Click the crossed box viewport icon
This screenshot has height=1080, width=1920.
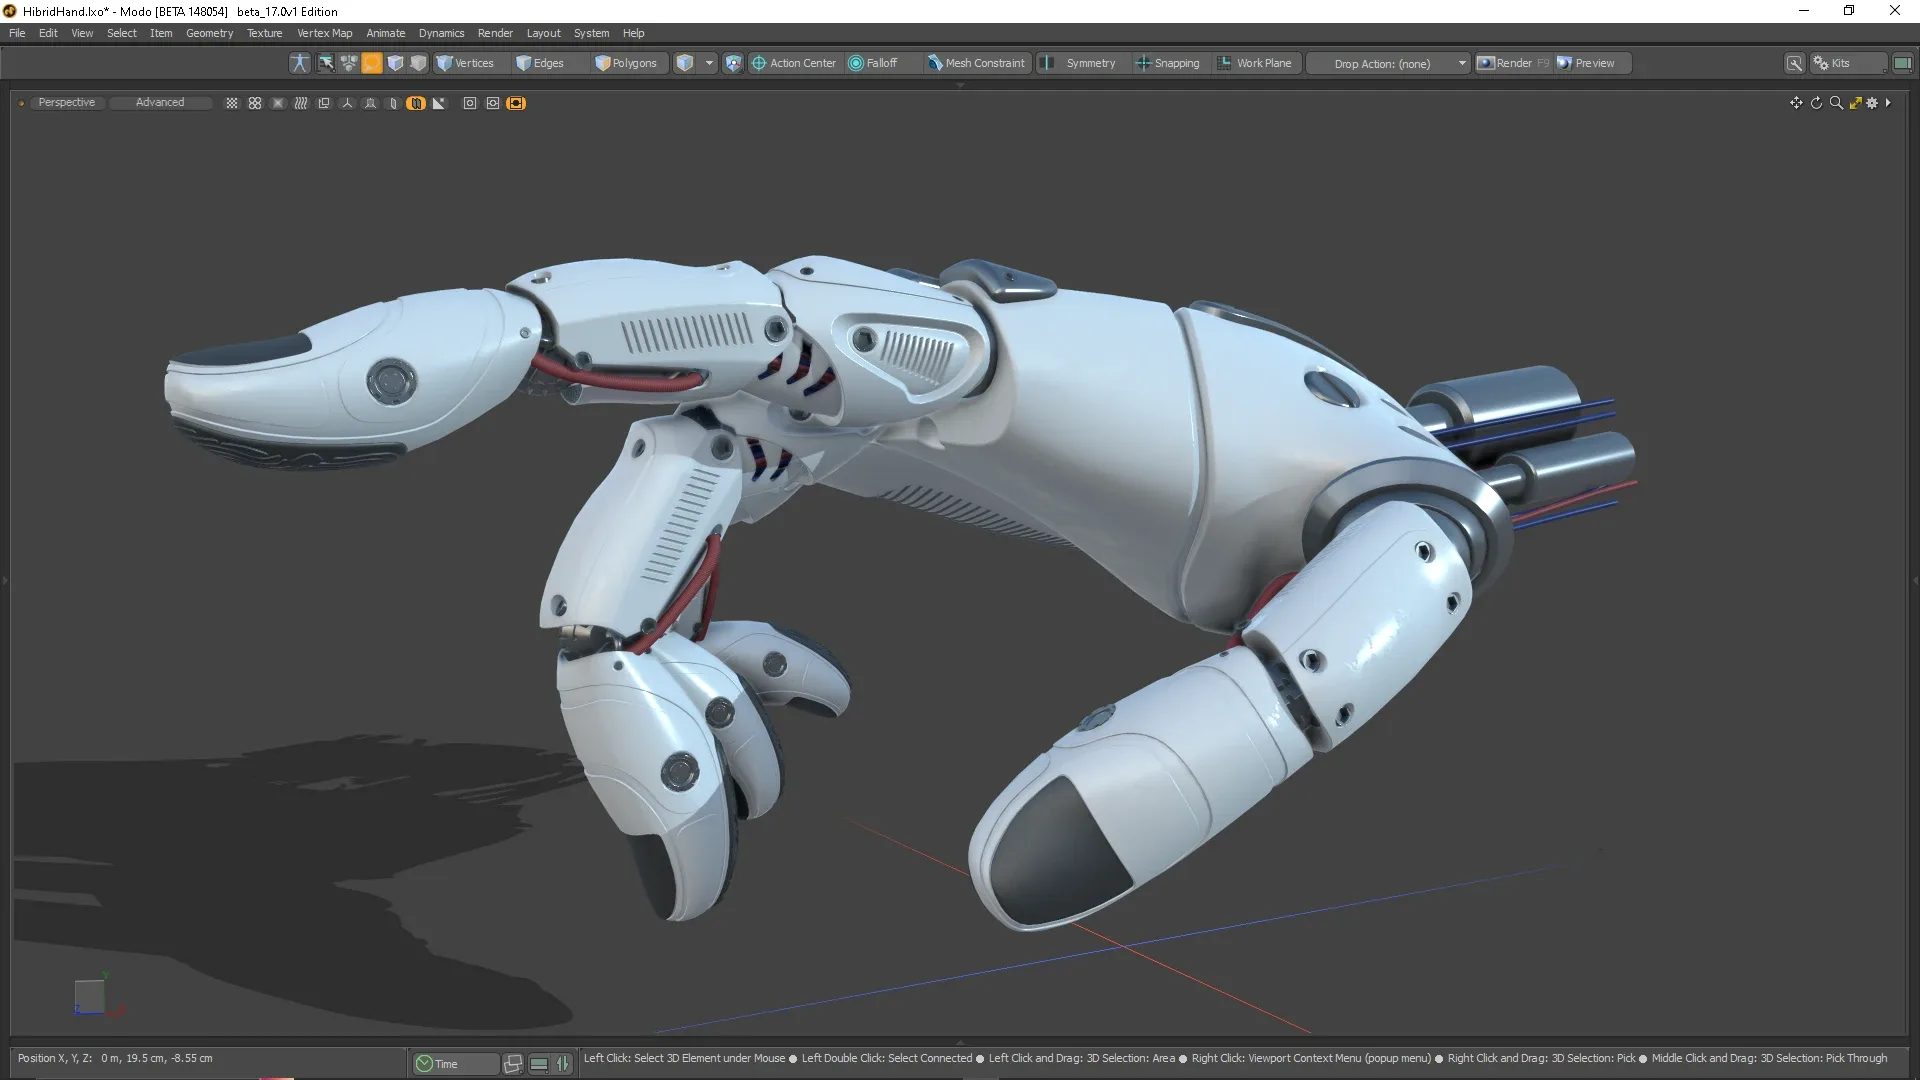(278, 103)
